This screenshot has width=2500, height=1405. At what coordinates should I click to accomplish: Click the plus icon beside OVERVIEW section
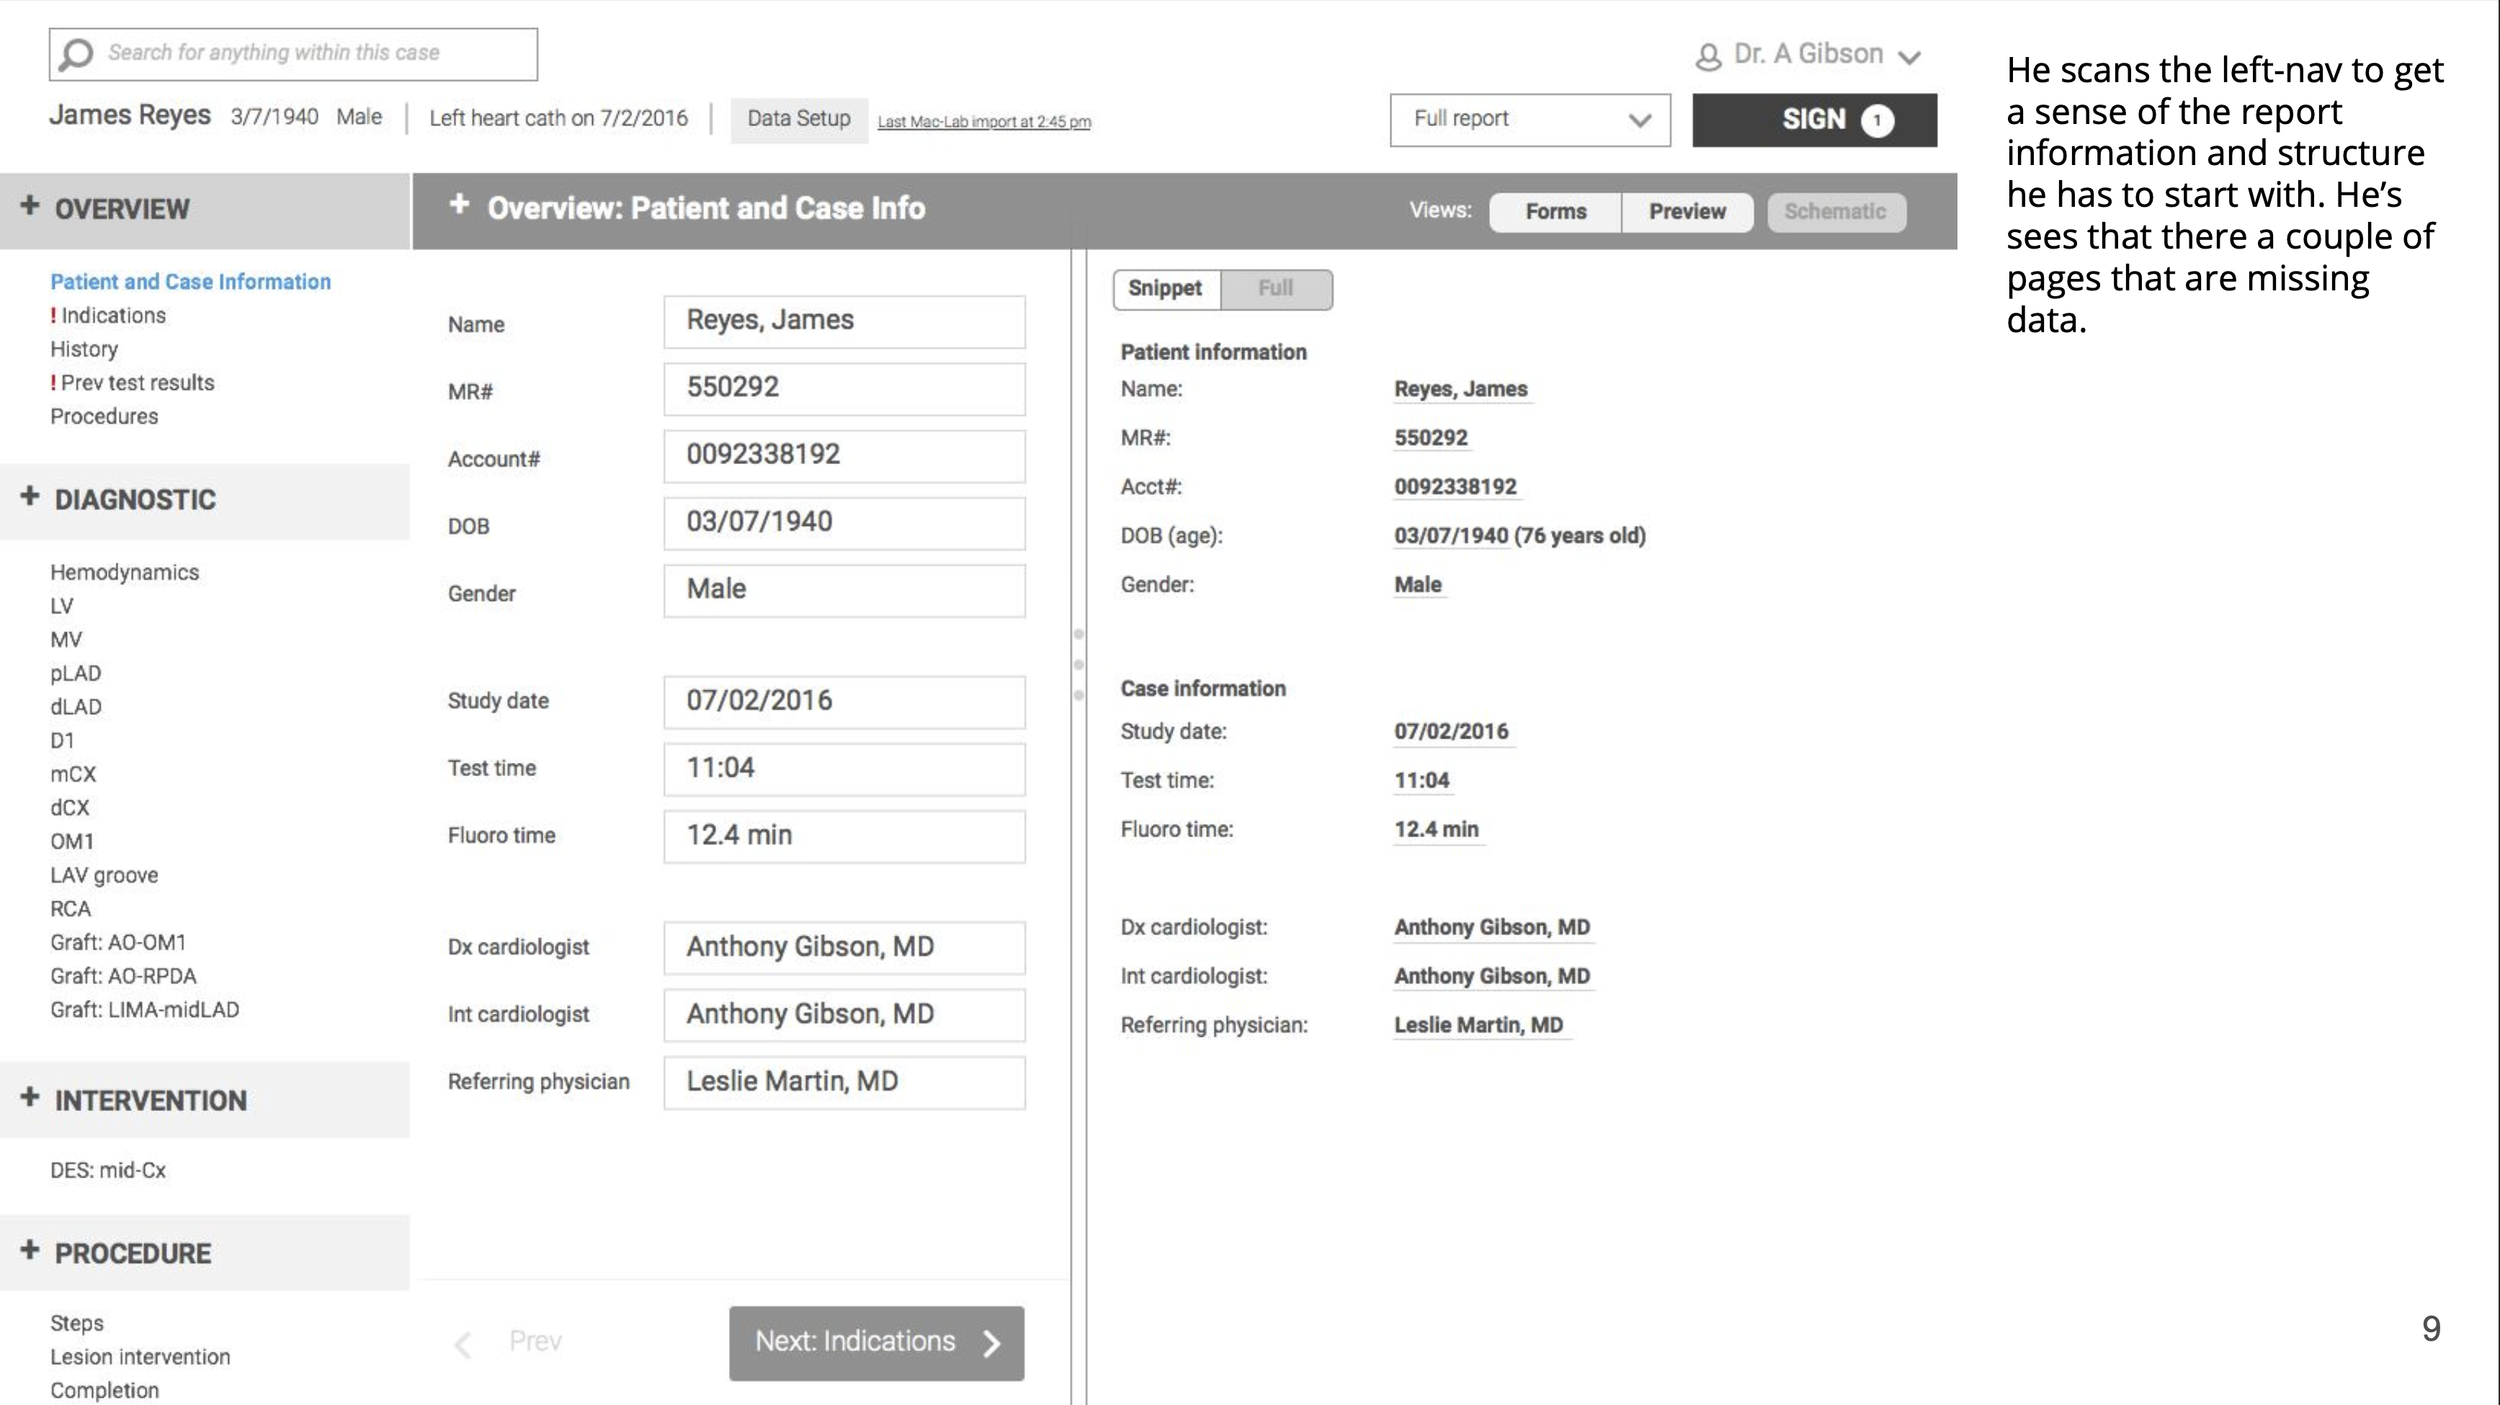point(30,206)
